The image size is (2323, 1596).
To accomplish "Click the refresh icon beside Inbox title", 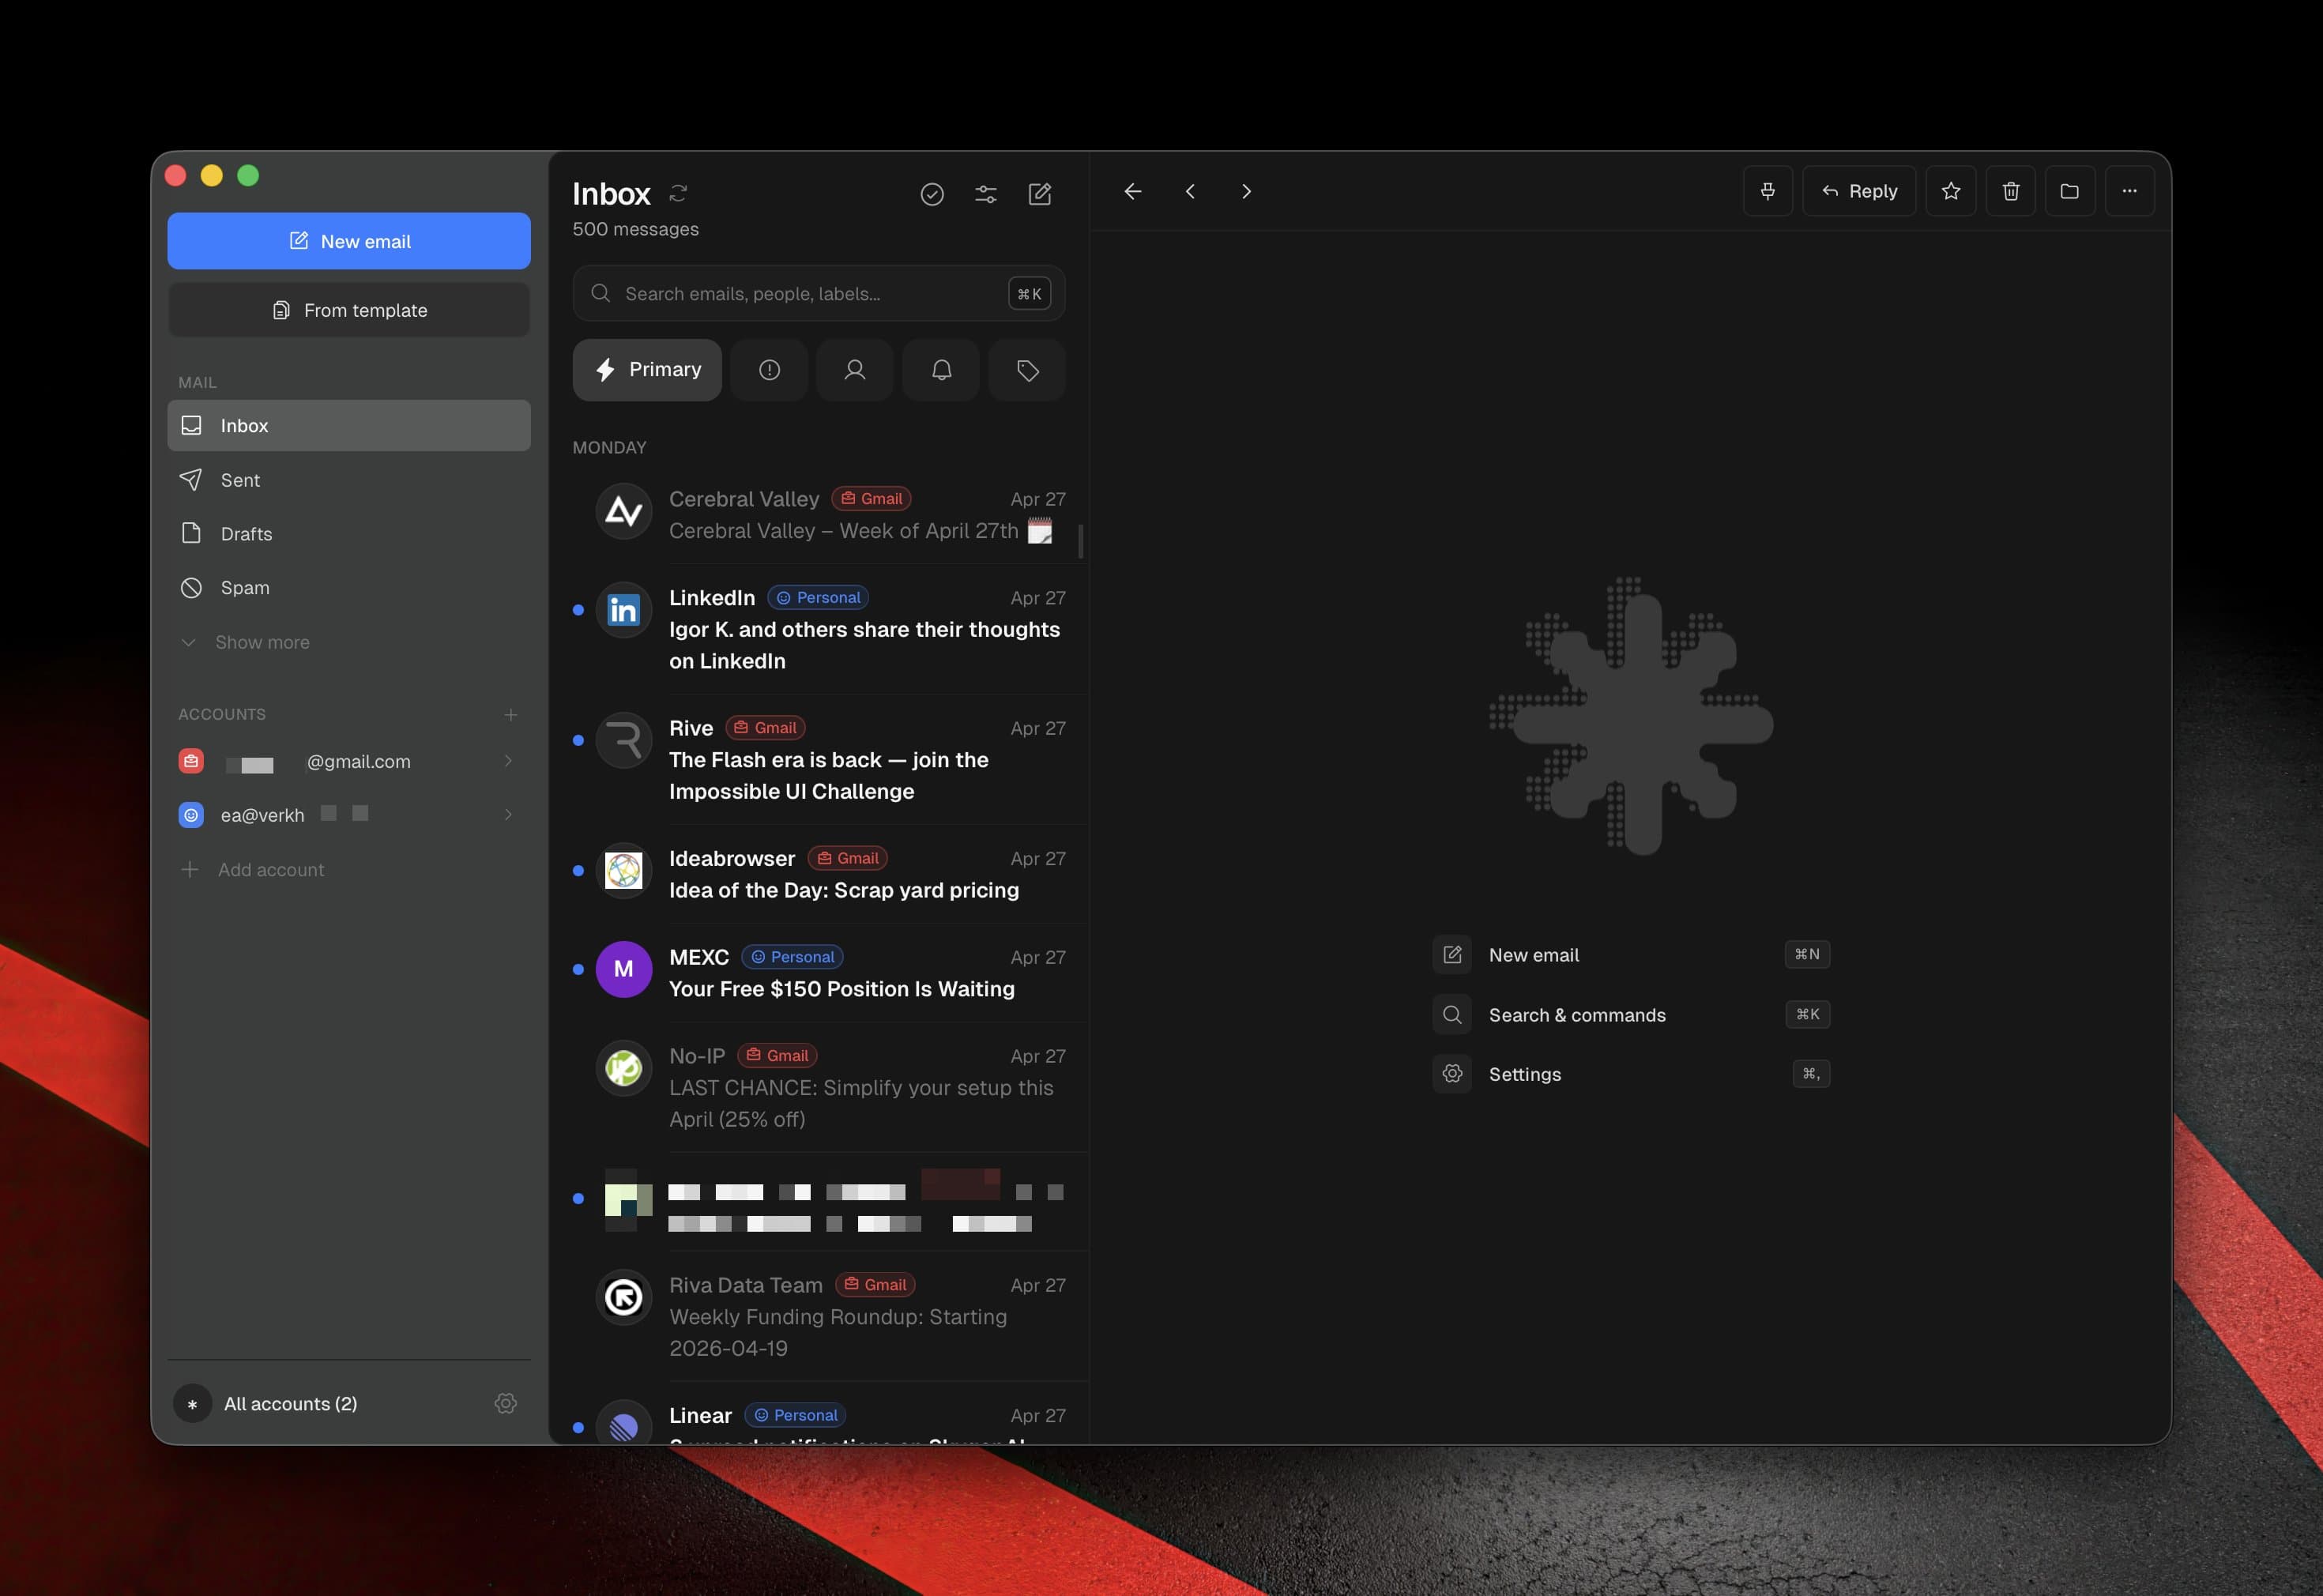I will click(678, 193).
